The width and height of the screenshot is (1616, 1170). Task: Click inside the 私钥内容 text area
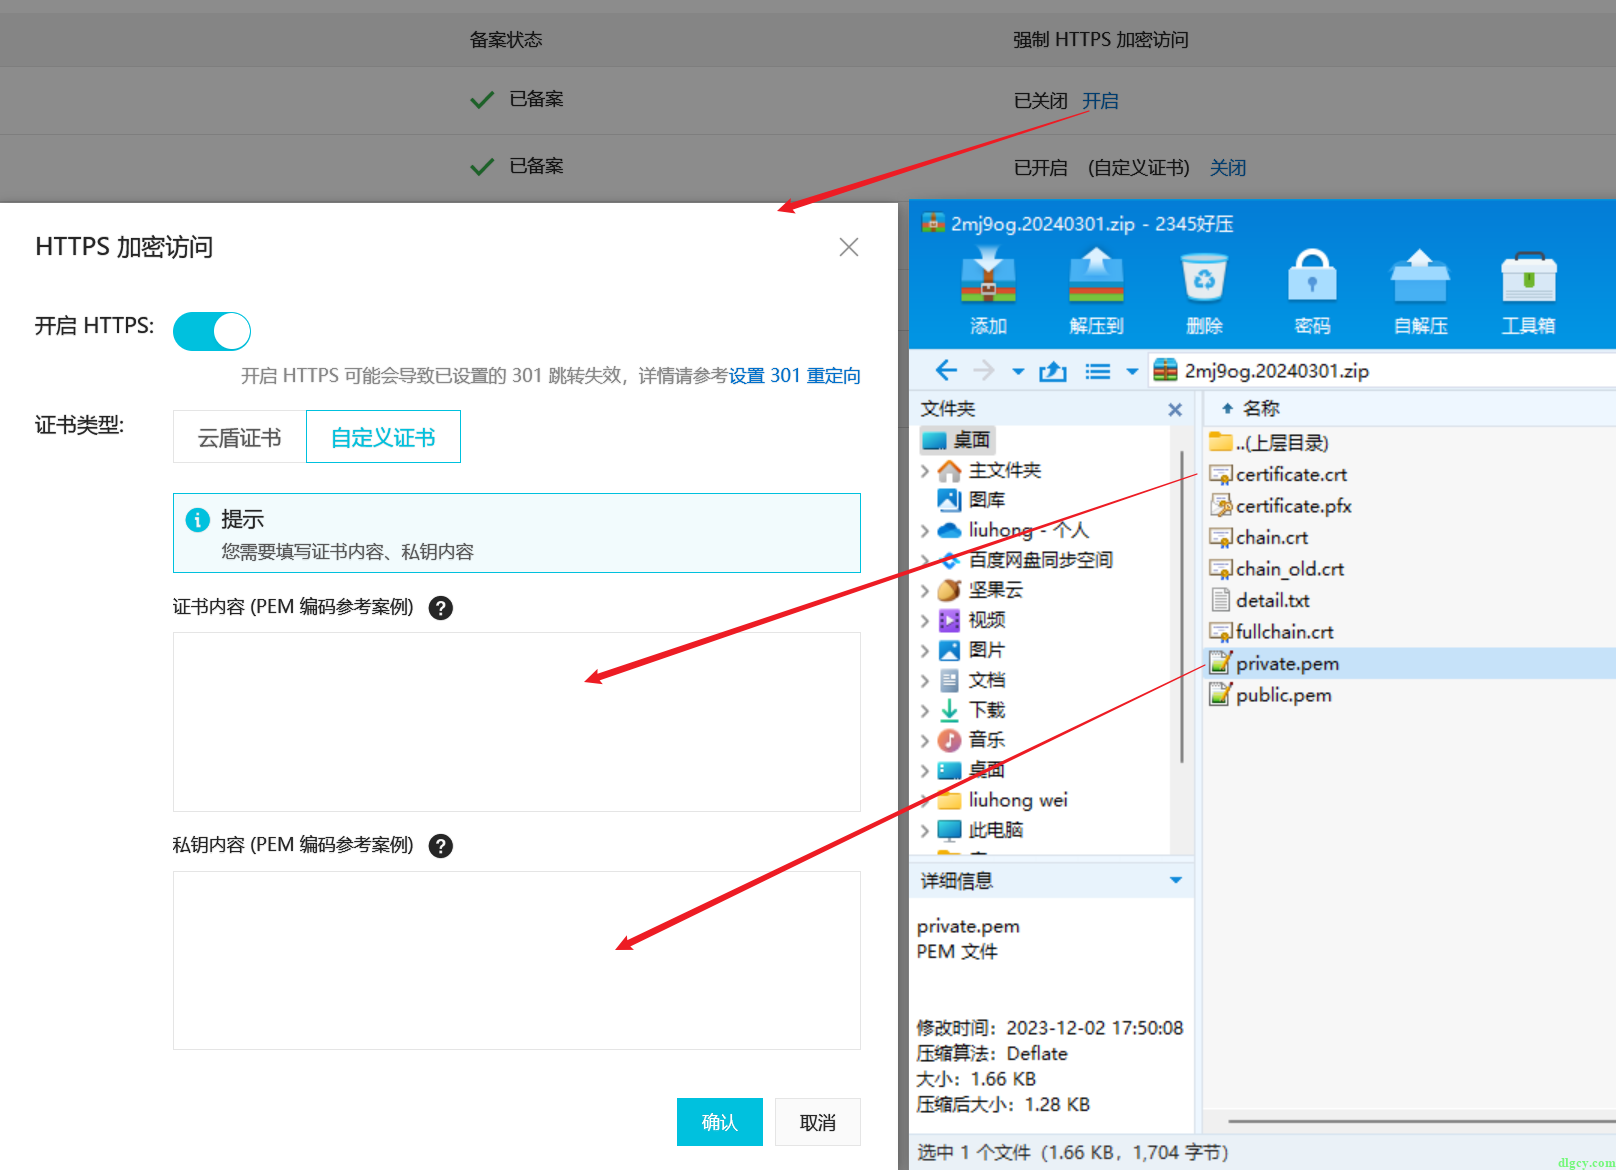tap(517, 960)
